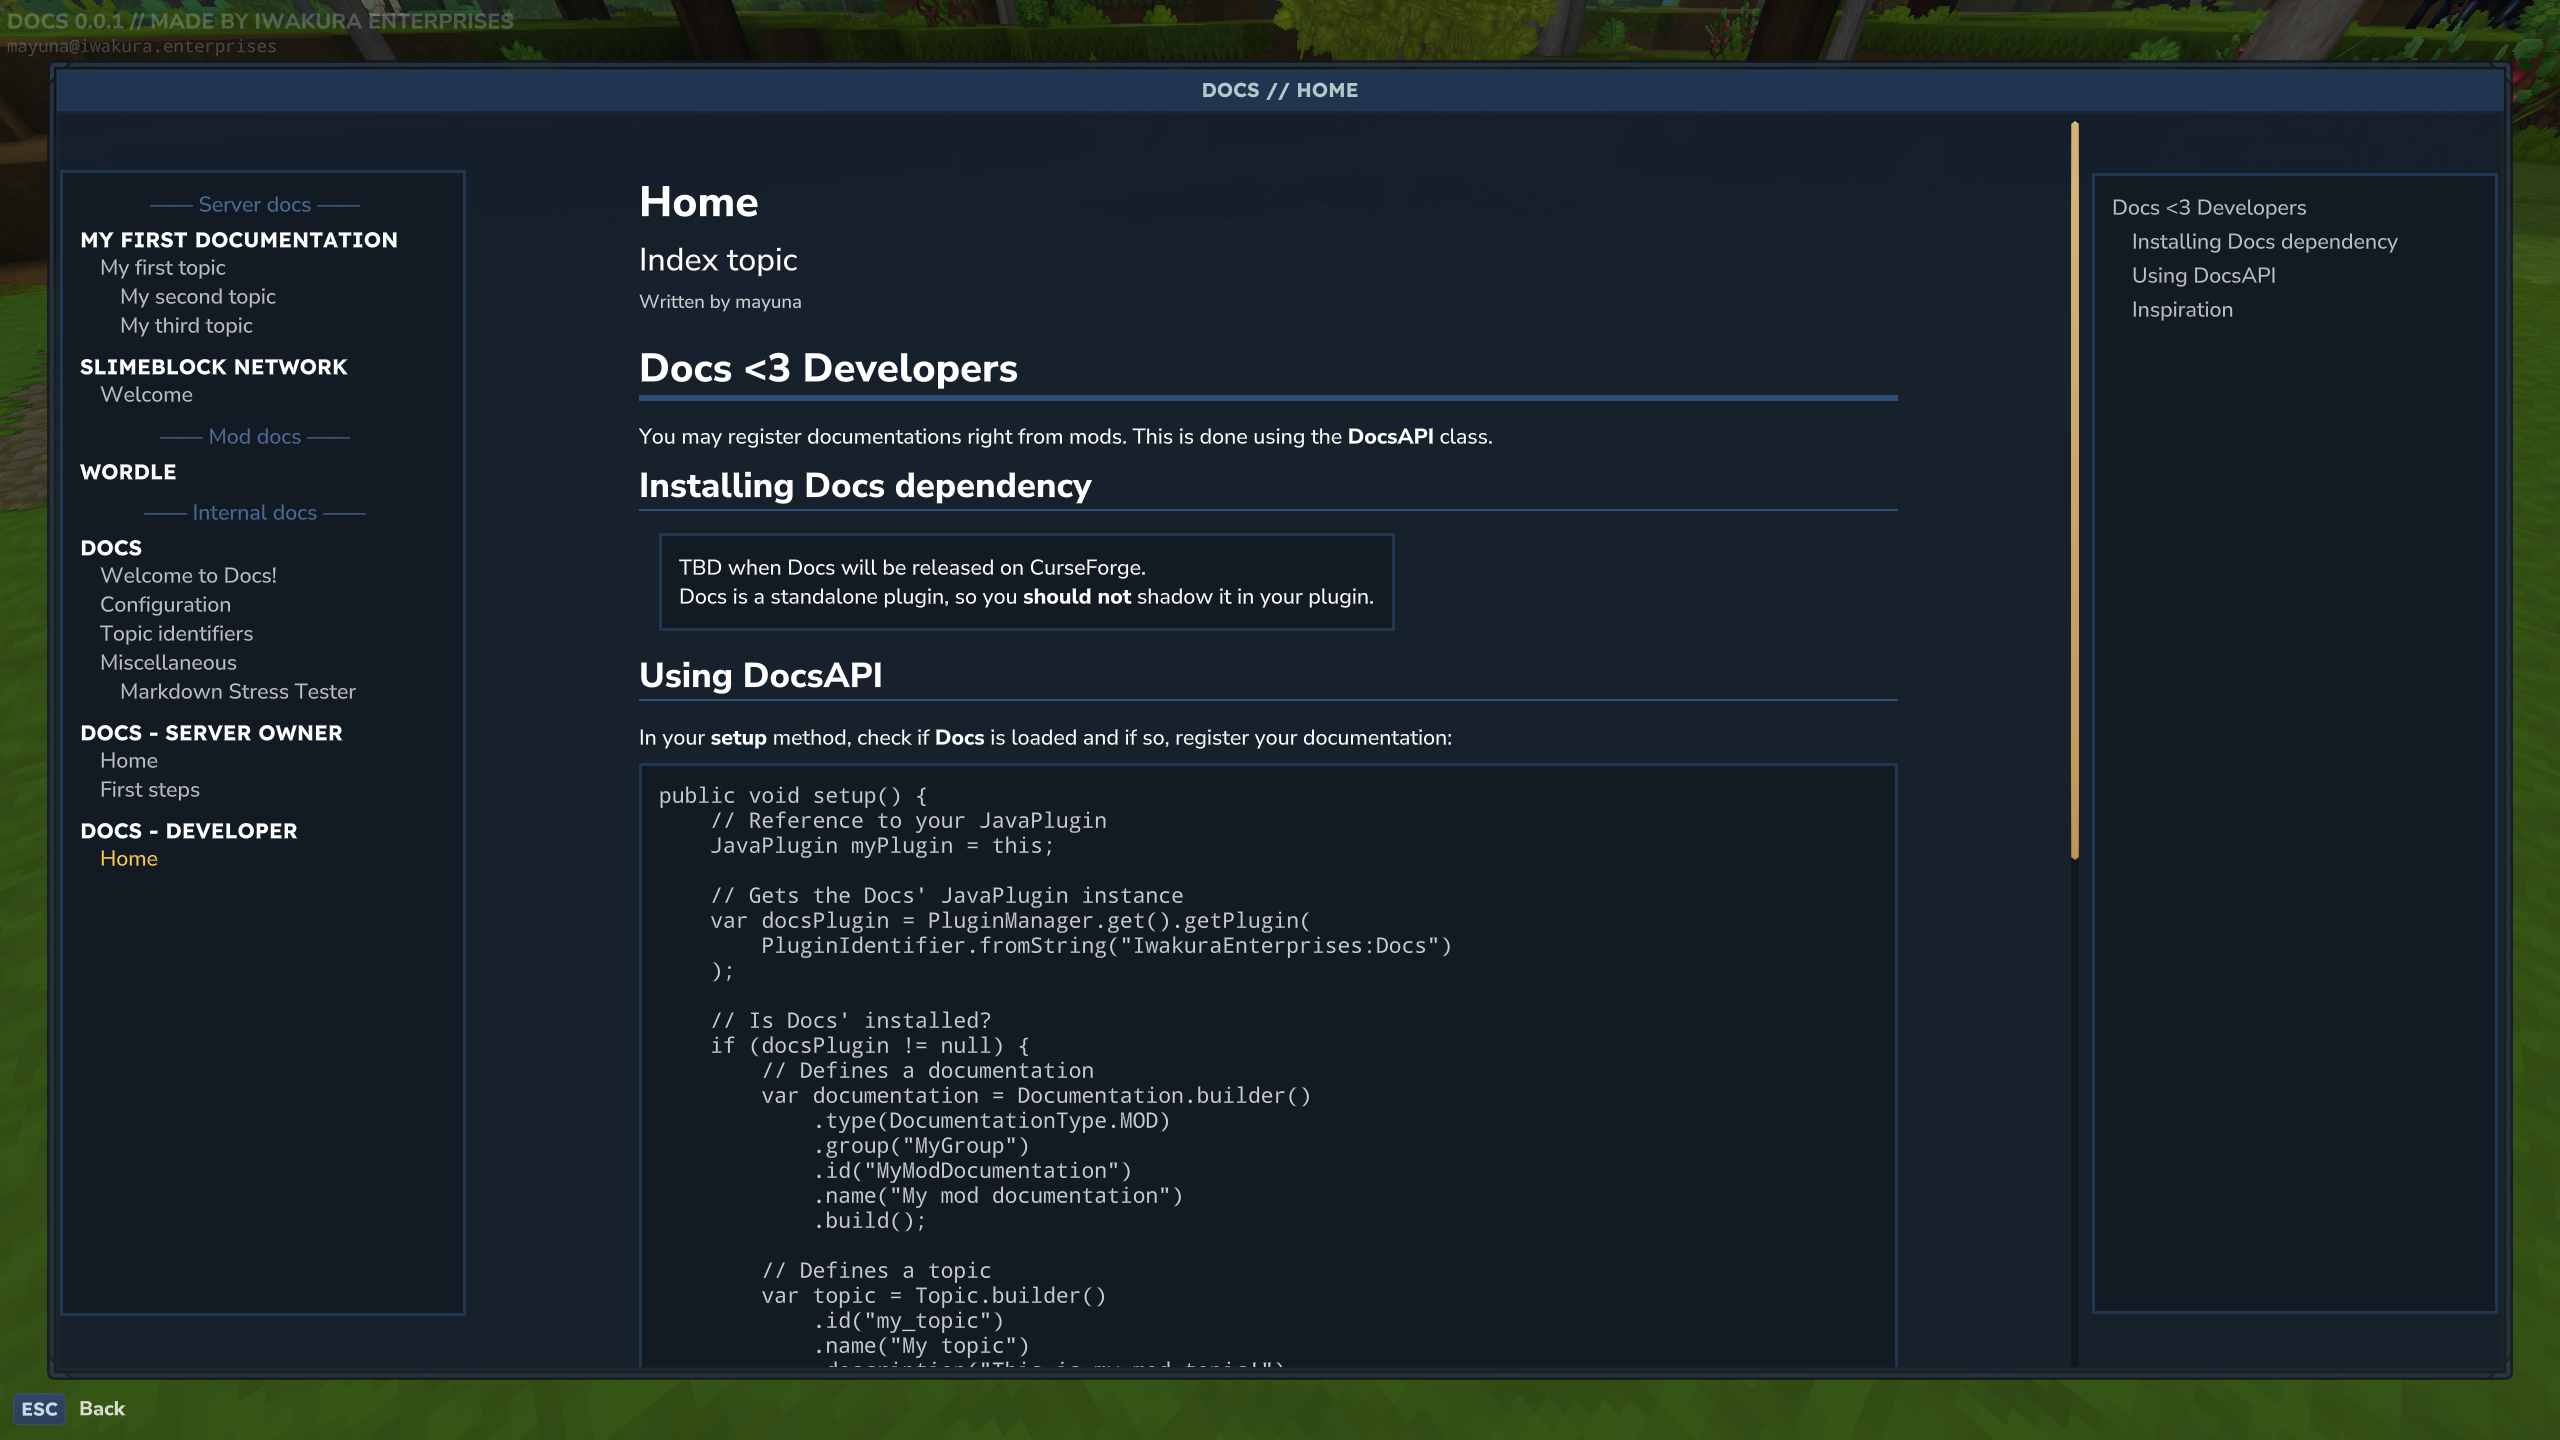The height and width of the screenshot is (1440, 2560).
Task: Open the Markdown Stress Tester page
Action: pos(238,691)
